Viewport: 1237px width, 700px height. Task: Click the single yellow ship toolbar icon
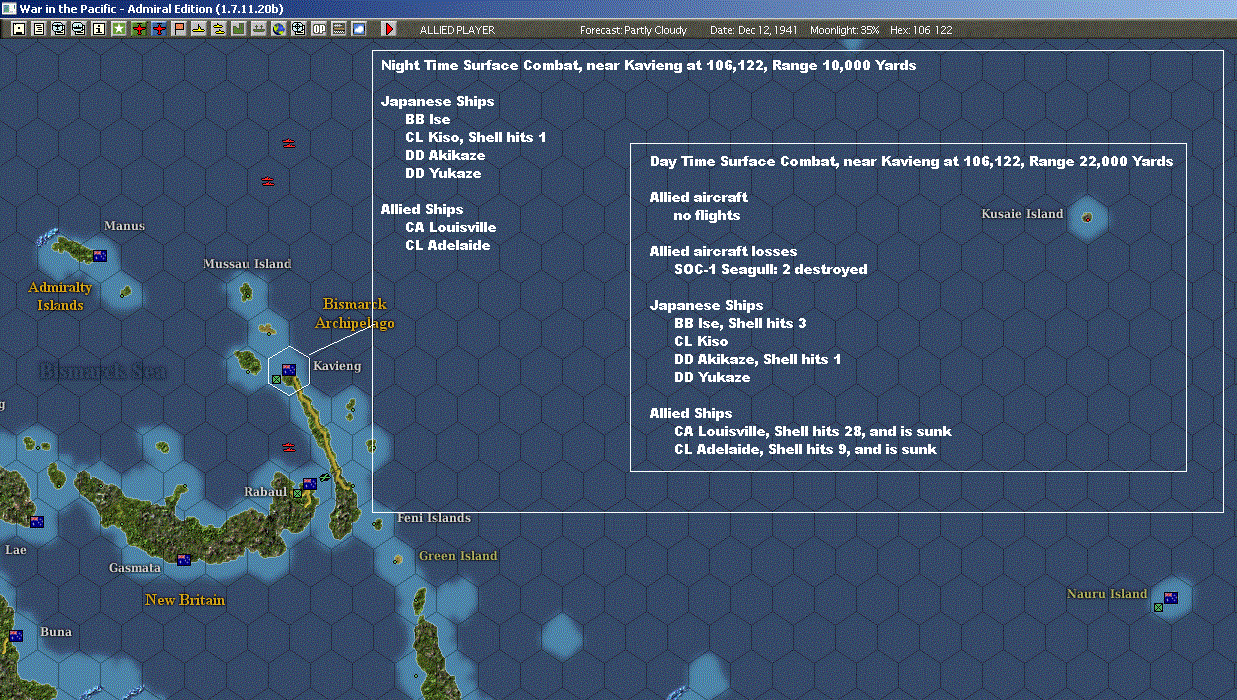(x=199, y=29)
